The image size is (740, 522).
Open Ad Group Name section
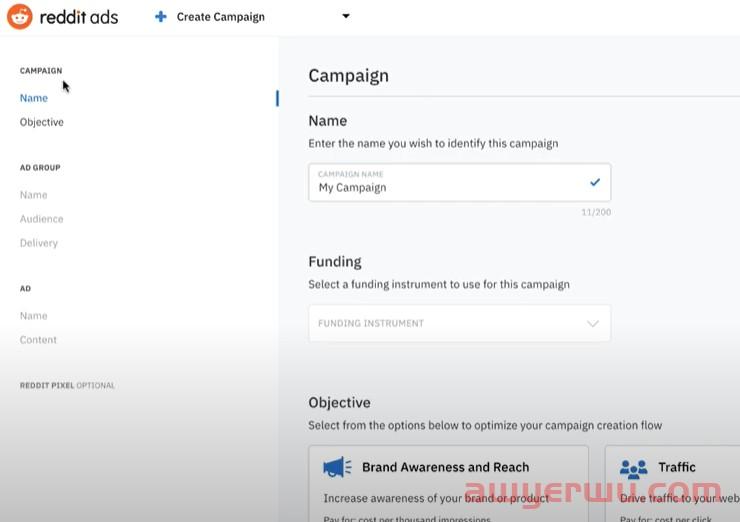coord(34,195)
